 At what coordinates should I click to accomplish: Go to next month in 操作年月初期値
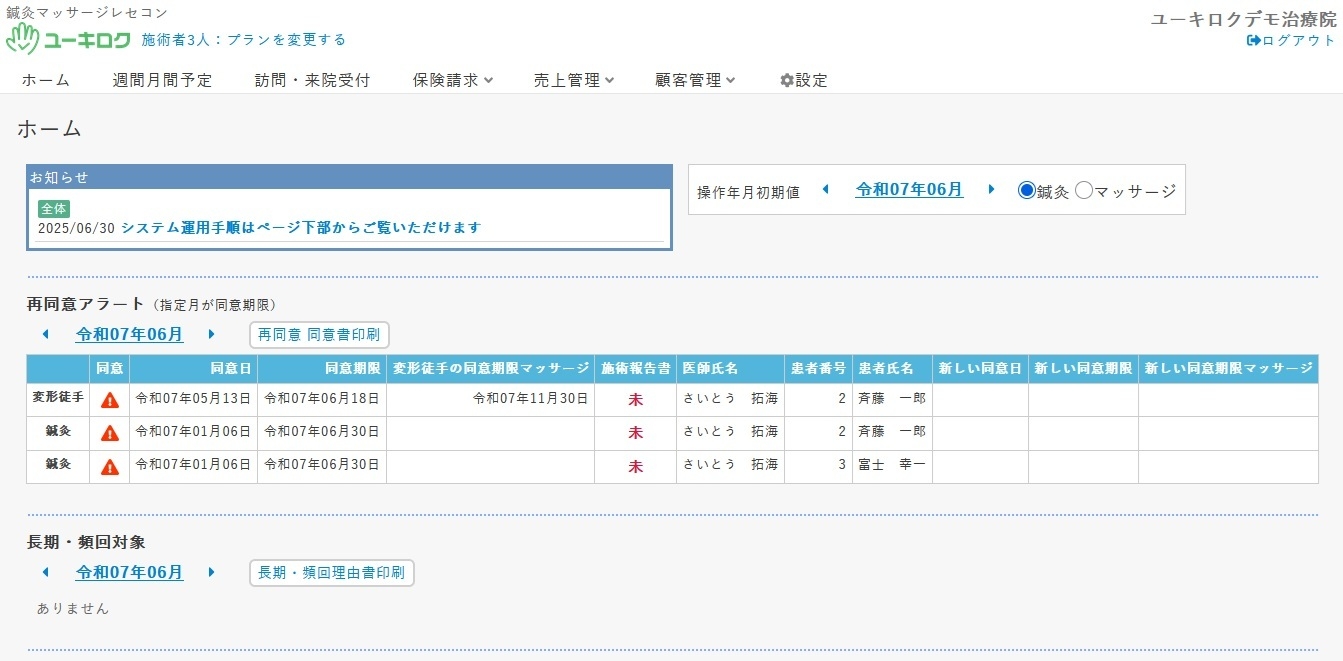[992, 190]
